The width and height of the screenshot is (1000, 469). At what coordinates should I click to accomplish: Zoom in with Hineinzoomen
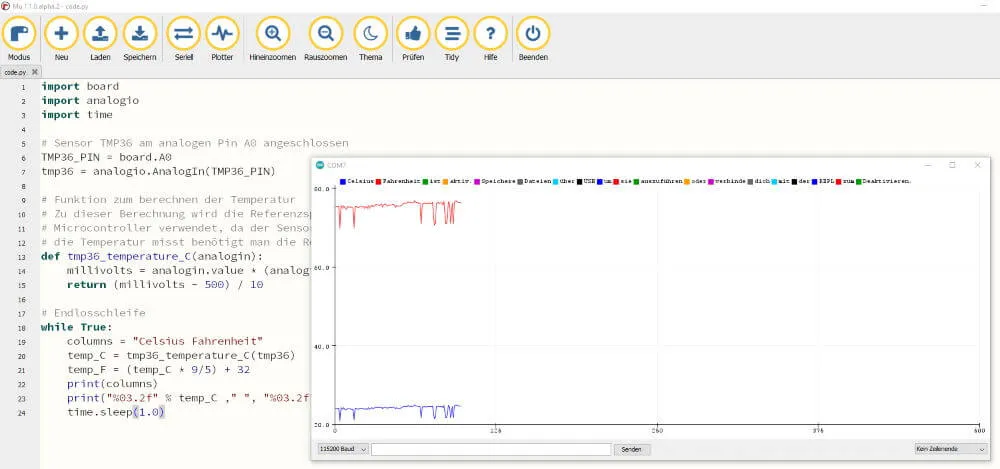click(x=272, y=33)
